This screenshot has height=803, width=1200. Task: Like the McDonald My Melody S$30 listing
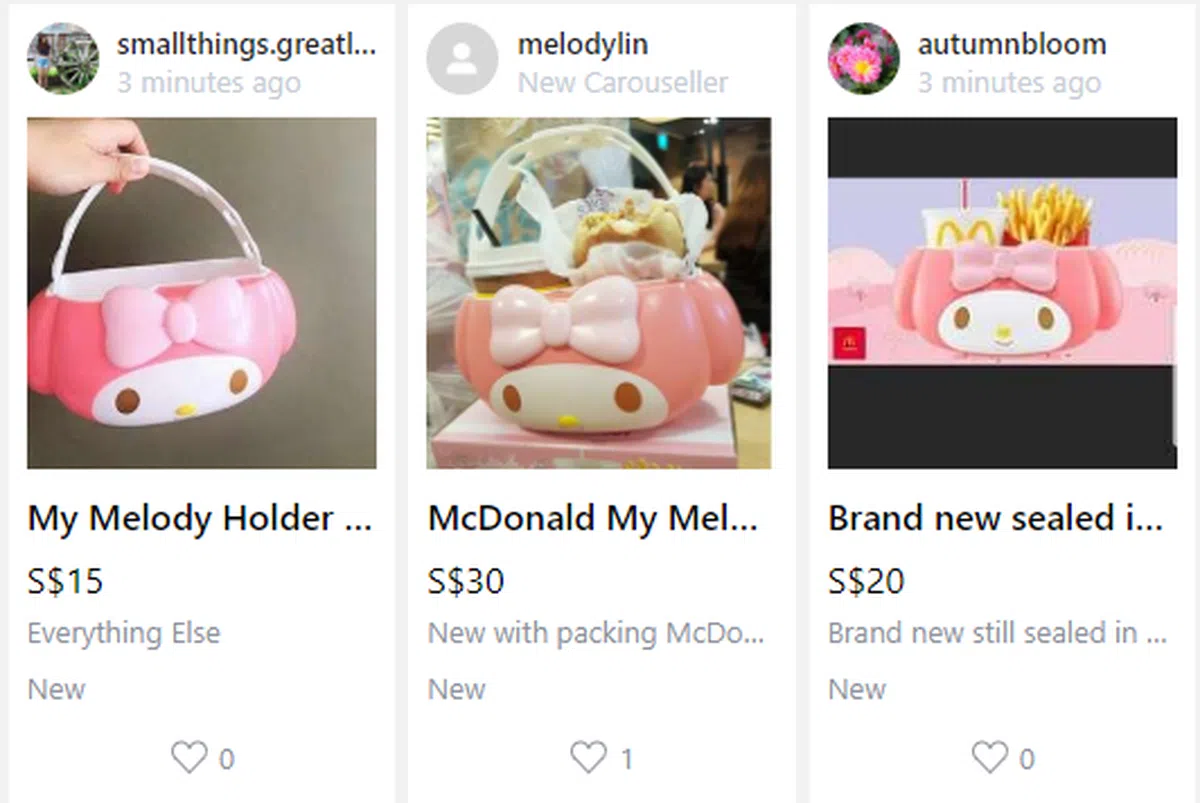589,758
